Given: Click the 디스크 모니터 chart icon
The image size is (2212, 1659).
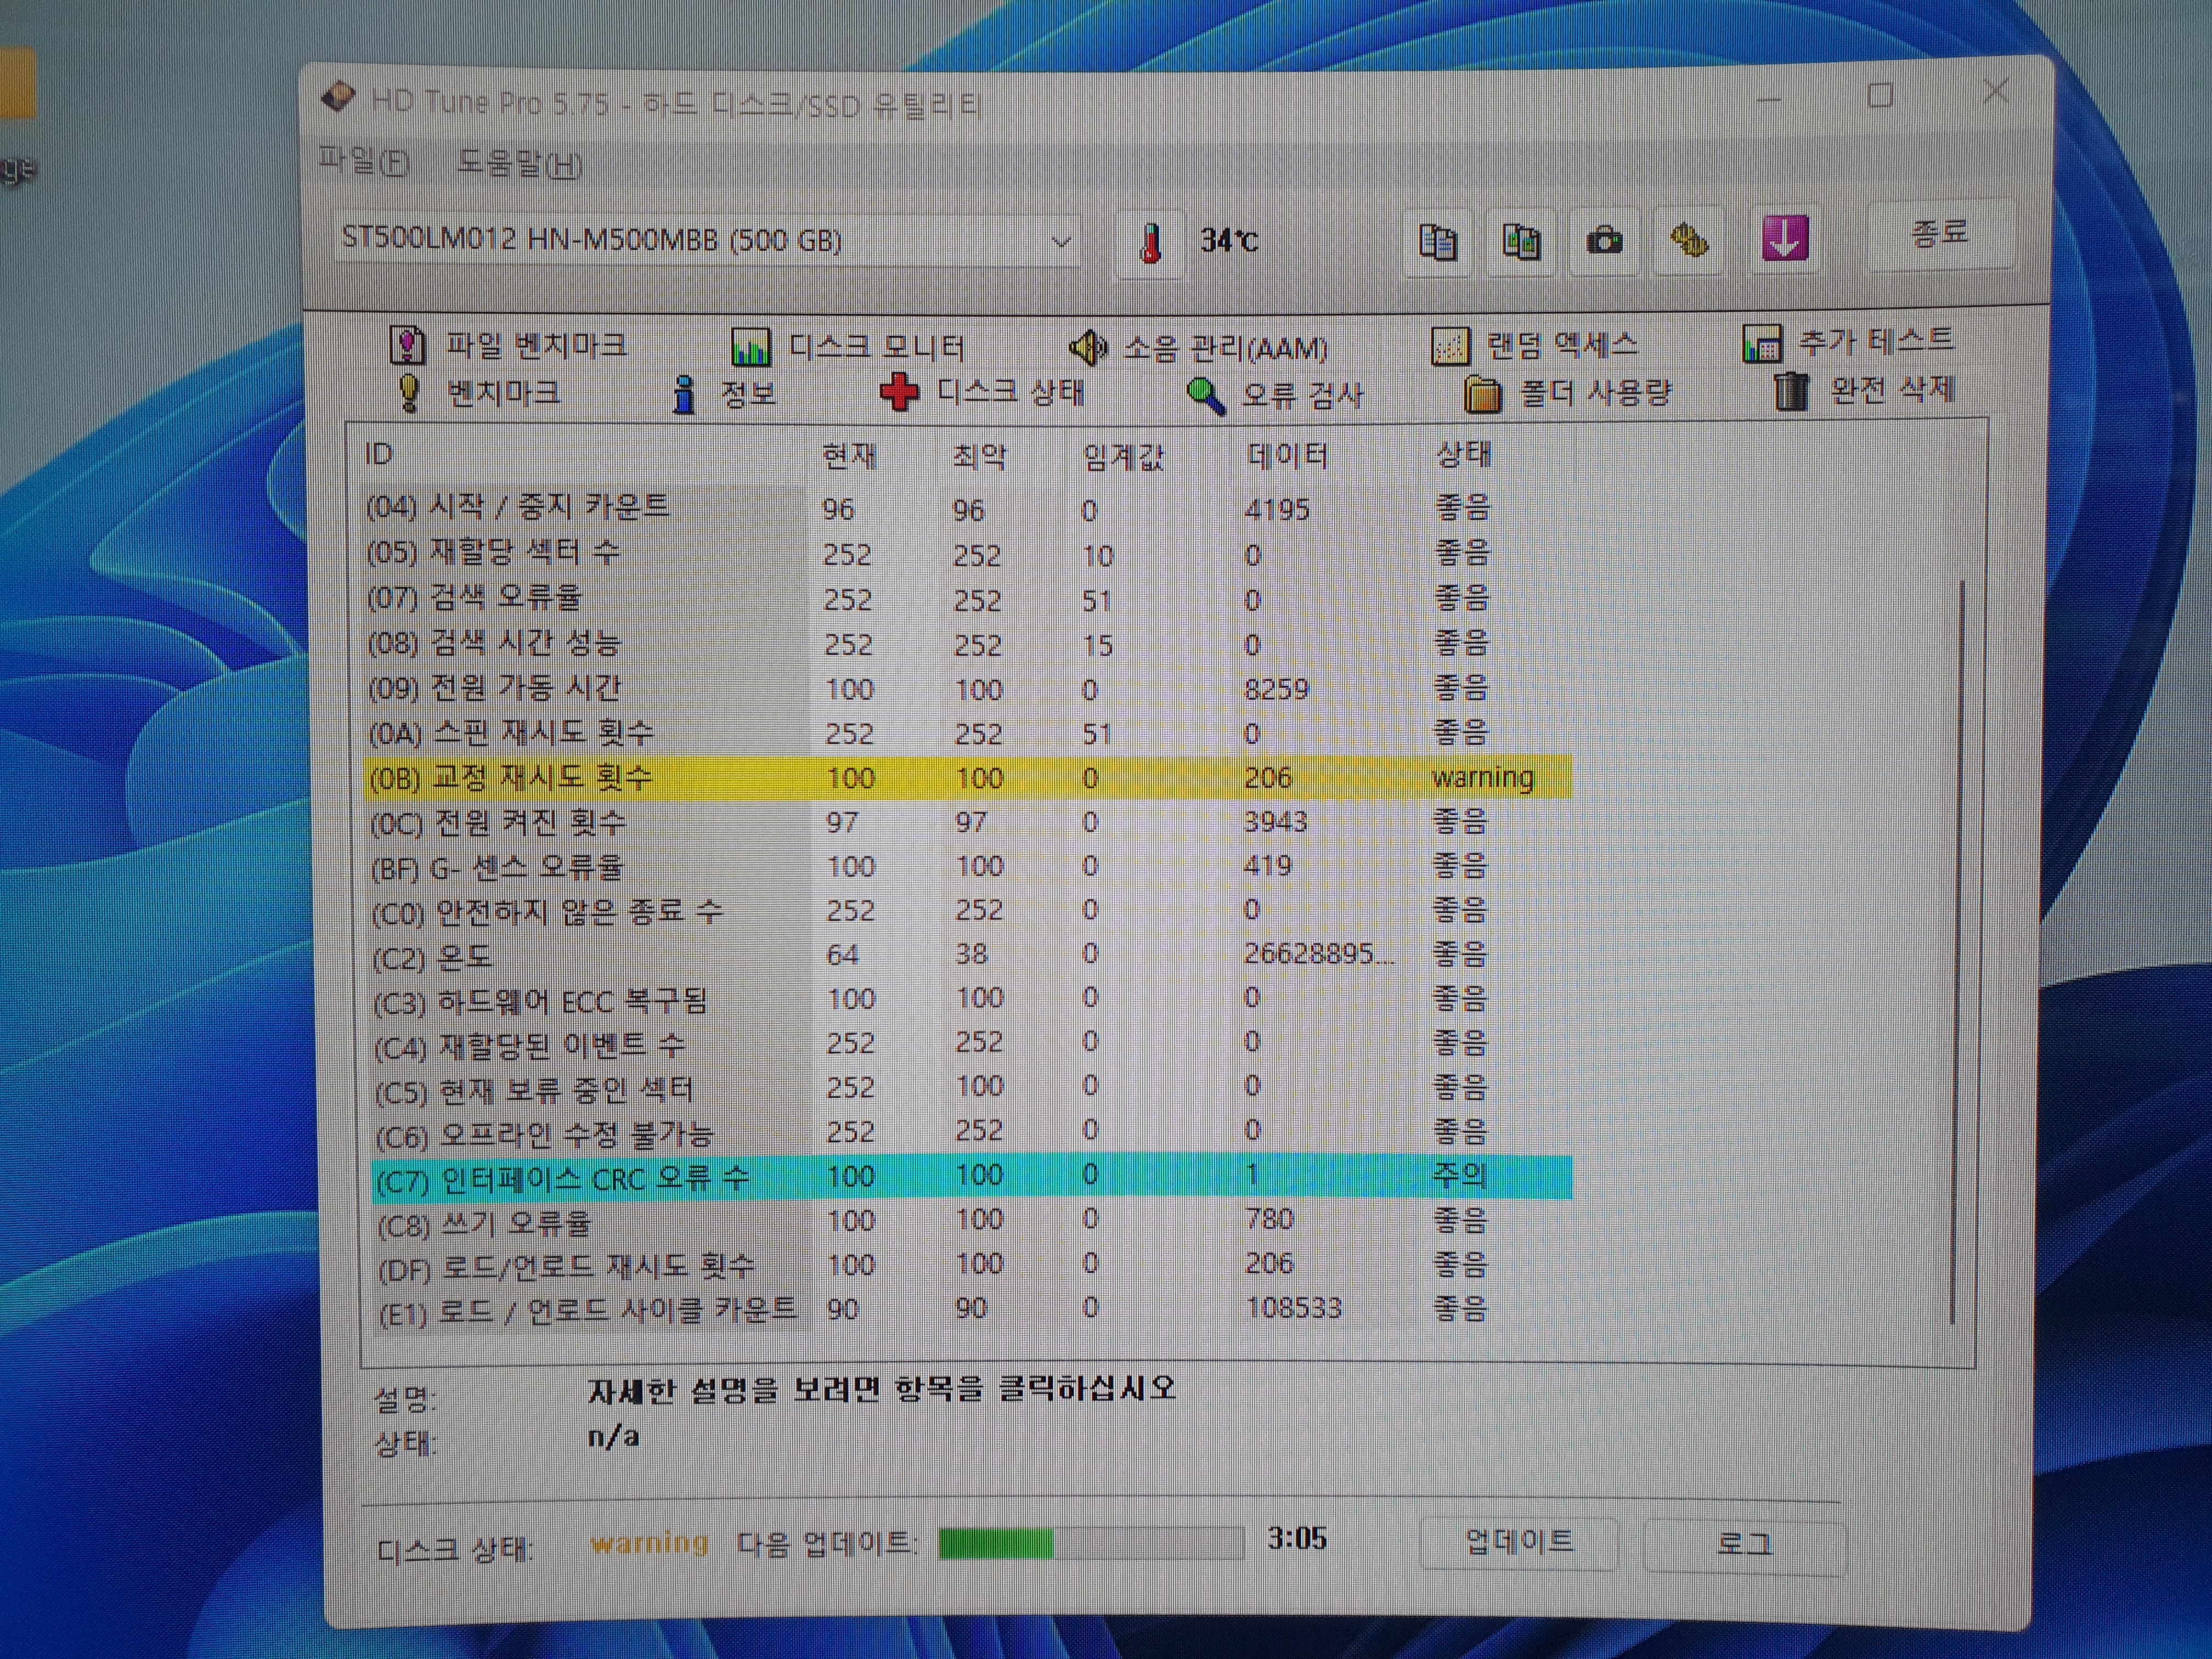Looking at the screenshot, I should click(750, 347).
